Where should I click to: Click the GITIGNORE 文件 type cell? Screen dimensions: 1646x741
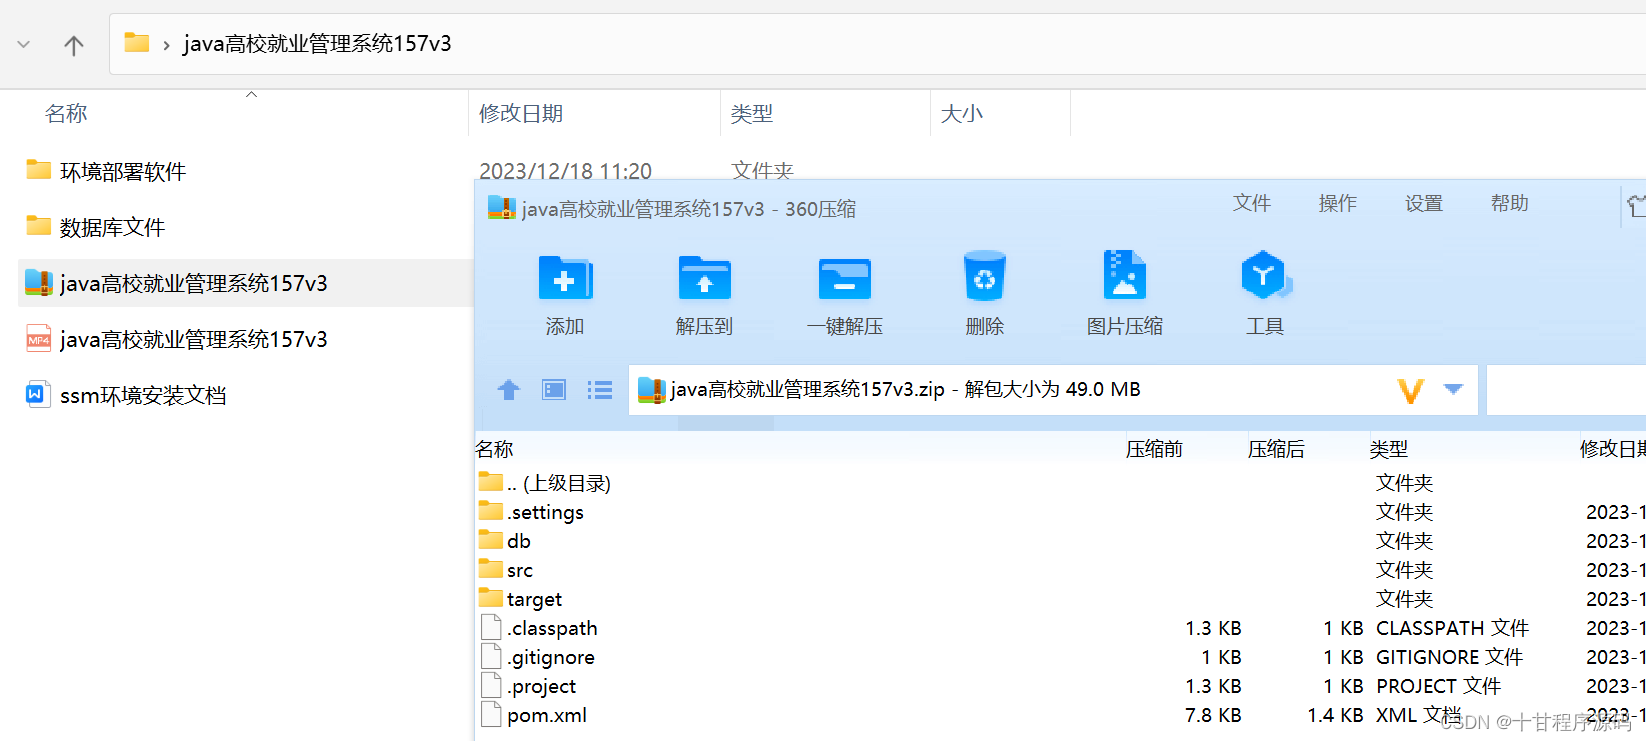1449,657
